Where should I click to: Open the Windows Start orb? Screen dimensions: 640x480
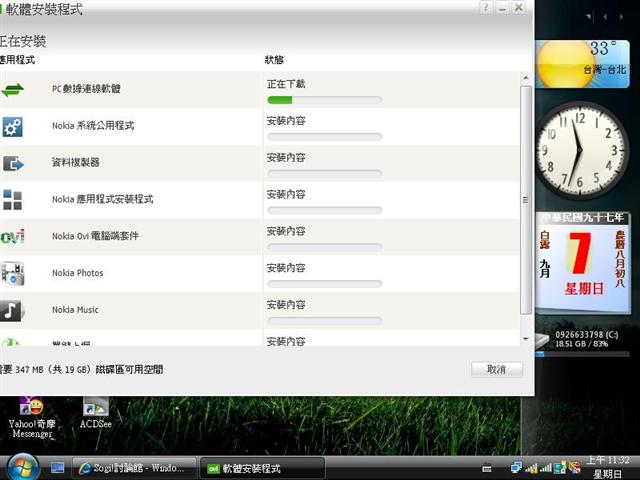click(x=22, y=468)
